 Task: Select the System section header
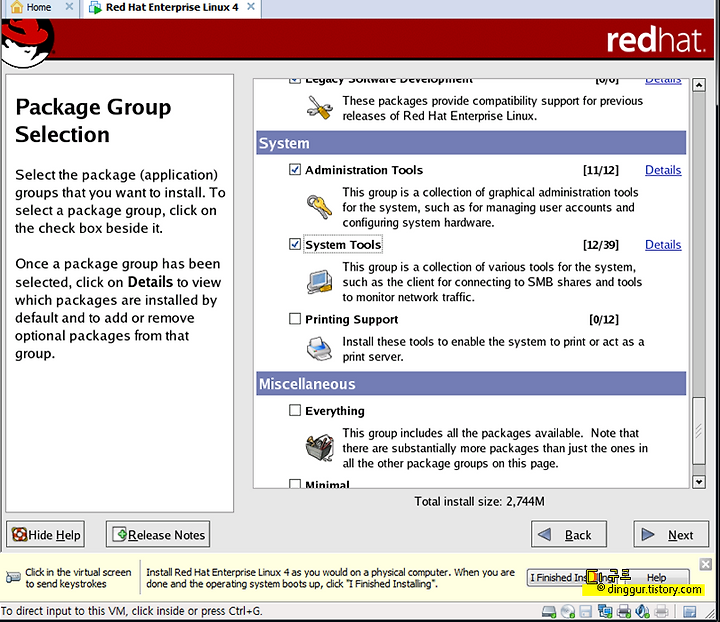[471, 143]
